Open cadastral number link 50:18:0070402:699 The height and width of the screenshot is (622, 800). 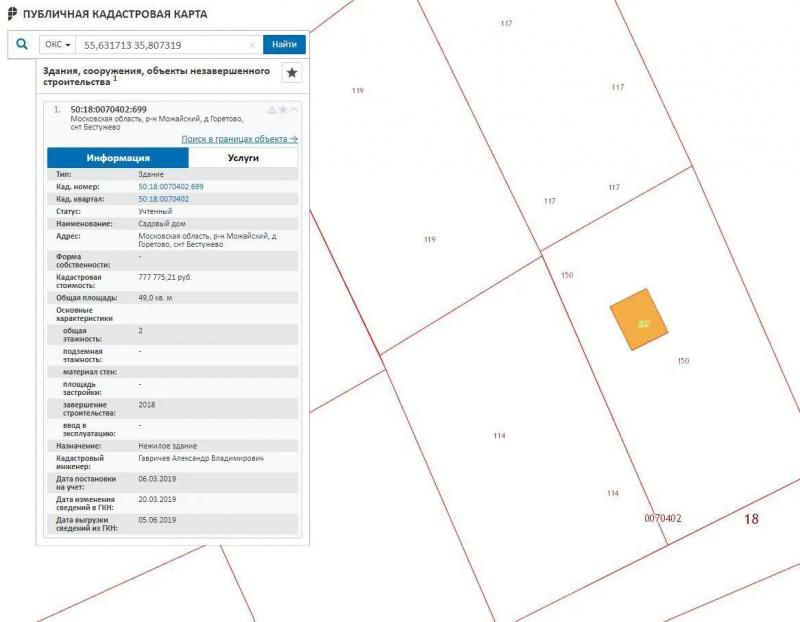coord(171,187)
